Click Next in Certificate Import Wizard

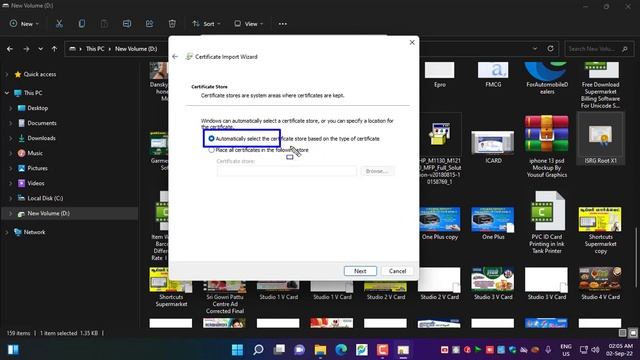point(360,271)
